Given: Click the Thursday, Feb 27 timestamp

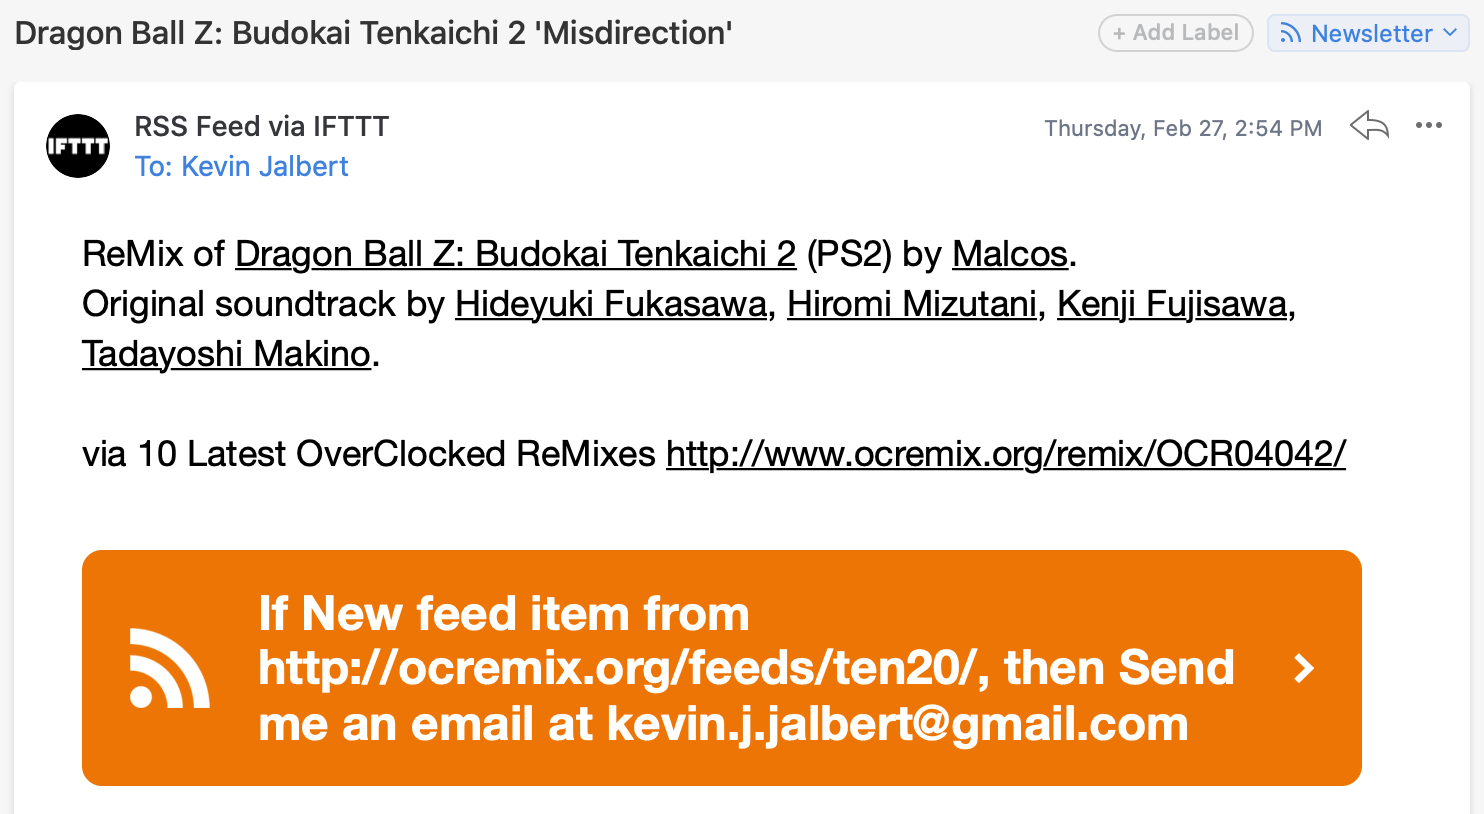Looking at the screenshot, I should pos(1183,128).
